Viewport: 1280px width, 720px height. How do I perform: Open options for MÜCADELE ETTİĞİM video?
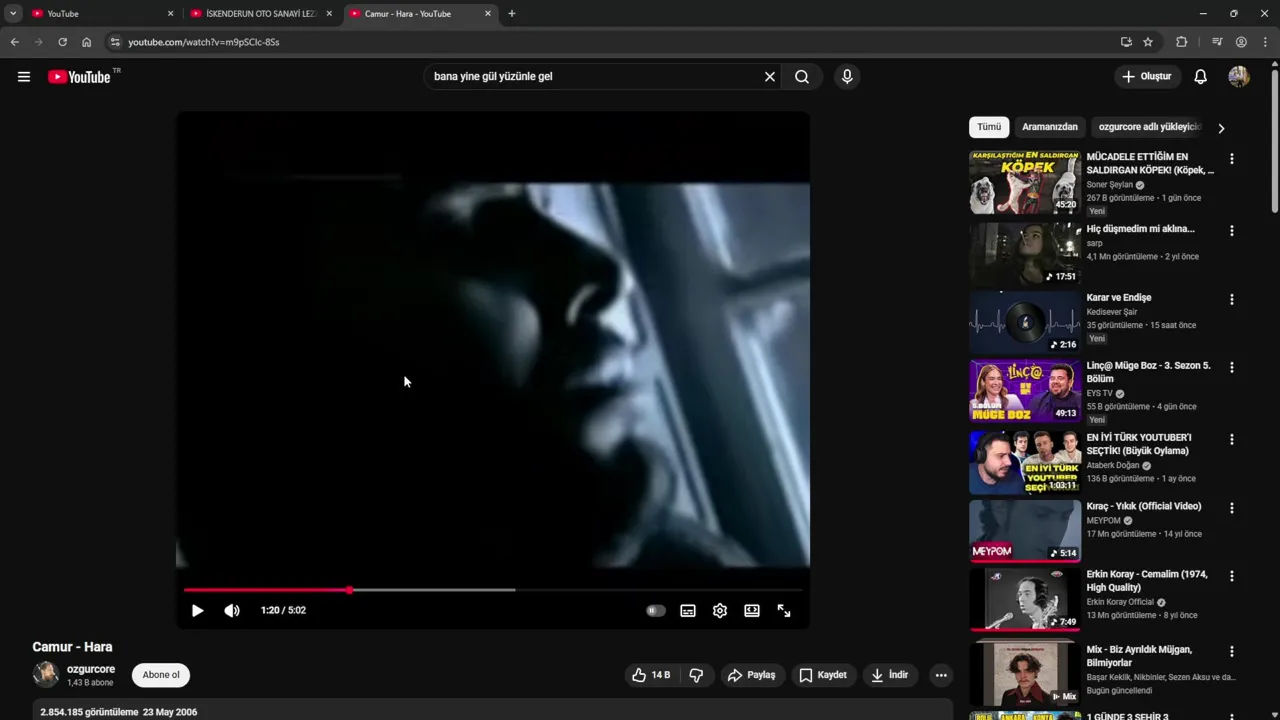click(1232, 159)
